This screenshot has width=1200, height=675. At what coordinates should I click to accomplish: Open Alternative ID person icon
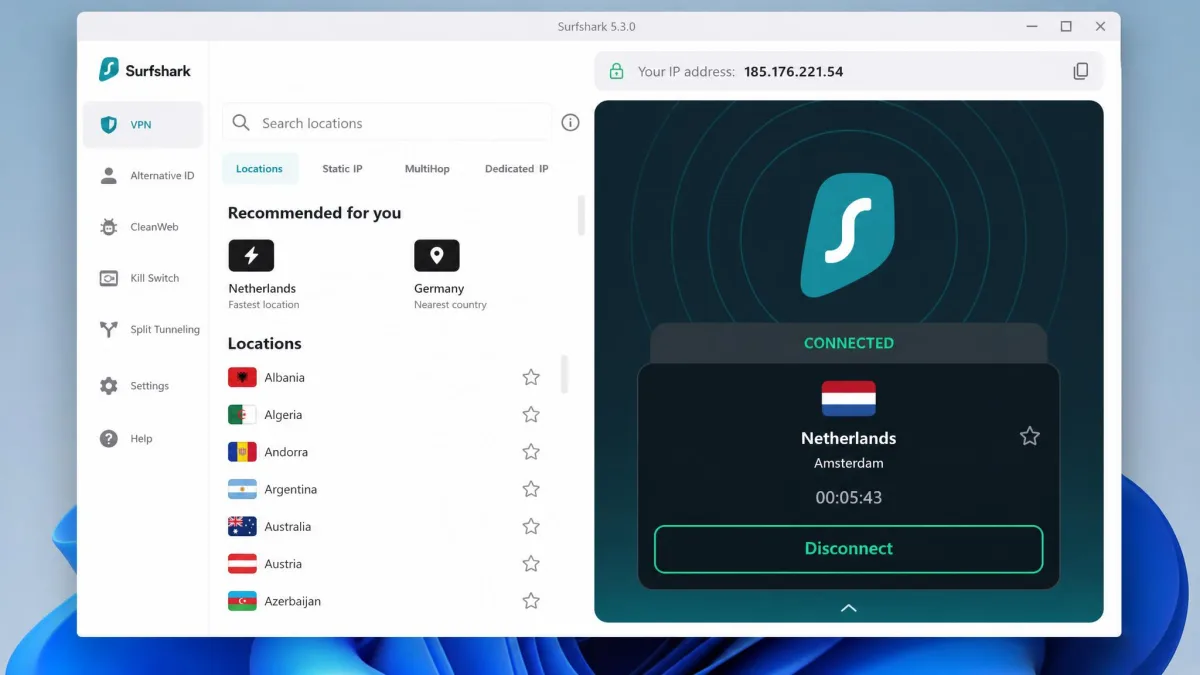point(109,176)
